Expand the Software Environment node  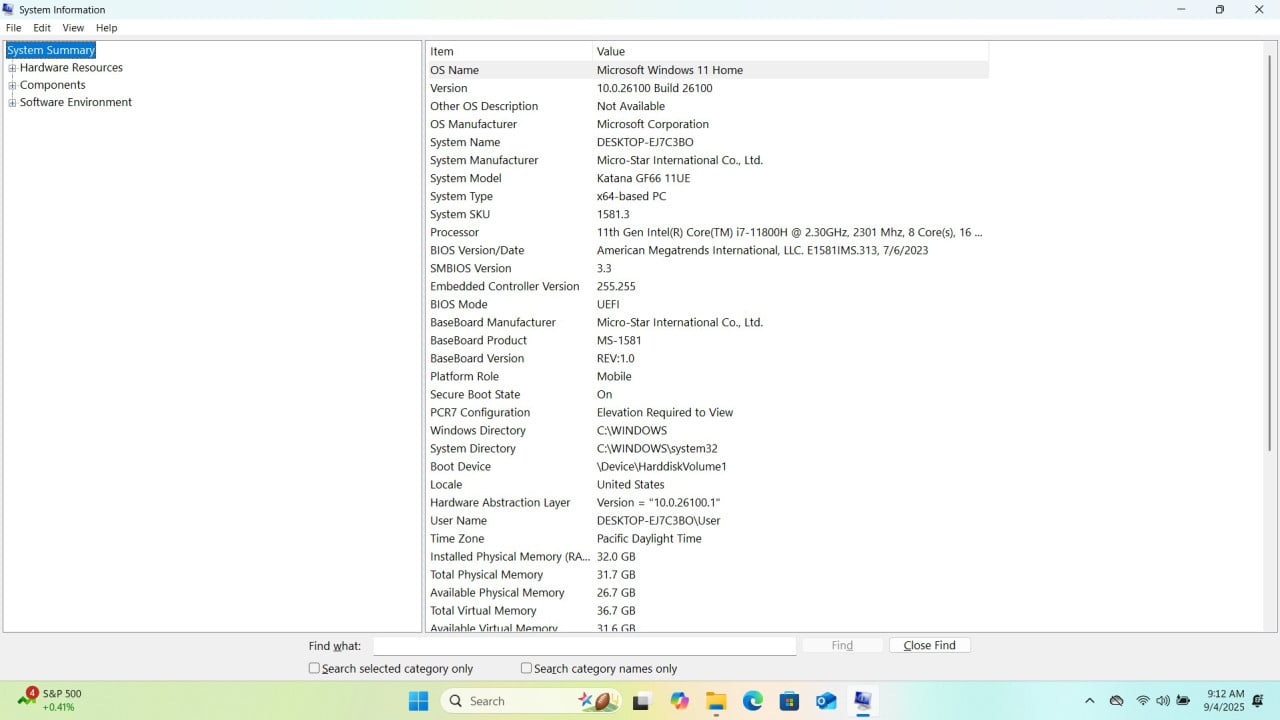point(12,102)
